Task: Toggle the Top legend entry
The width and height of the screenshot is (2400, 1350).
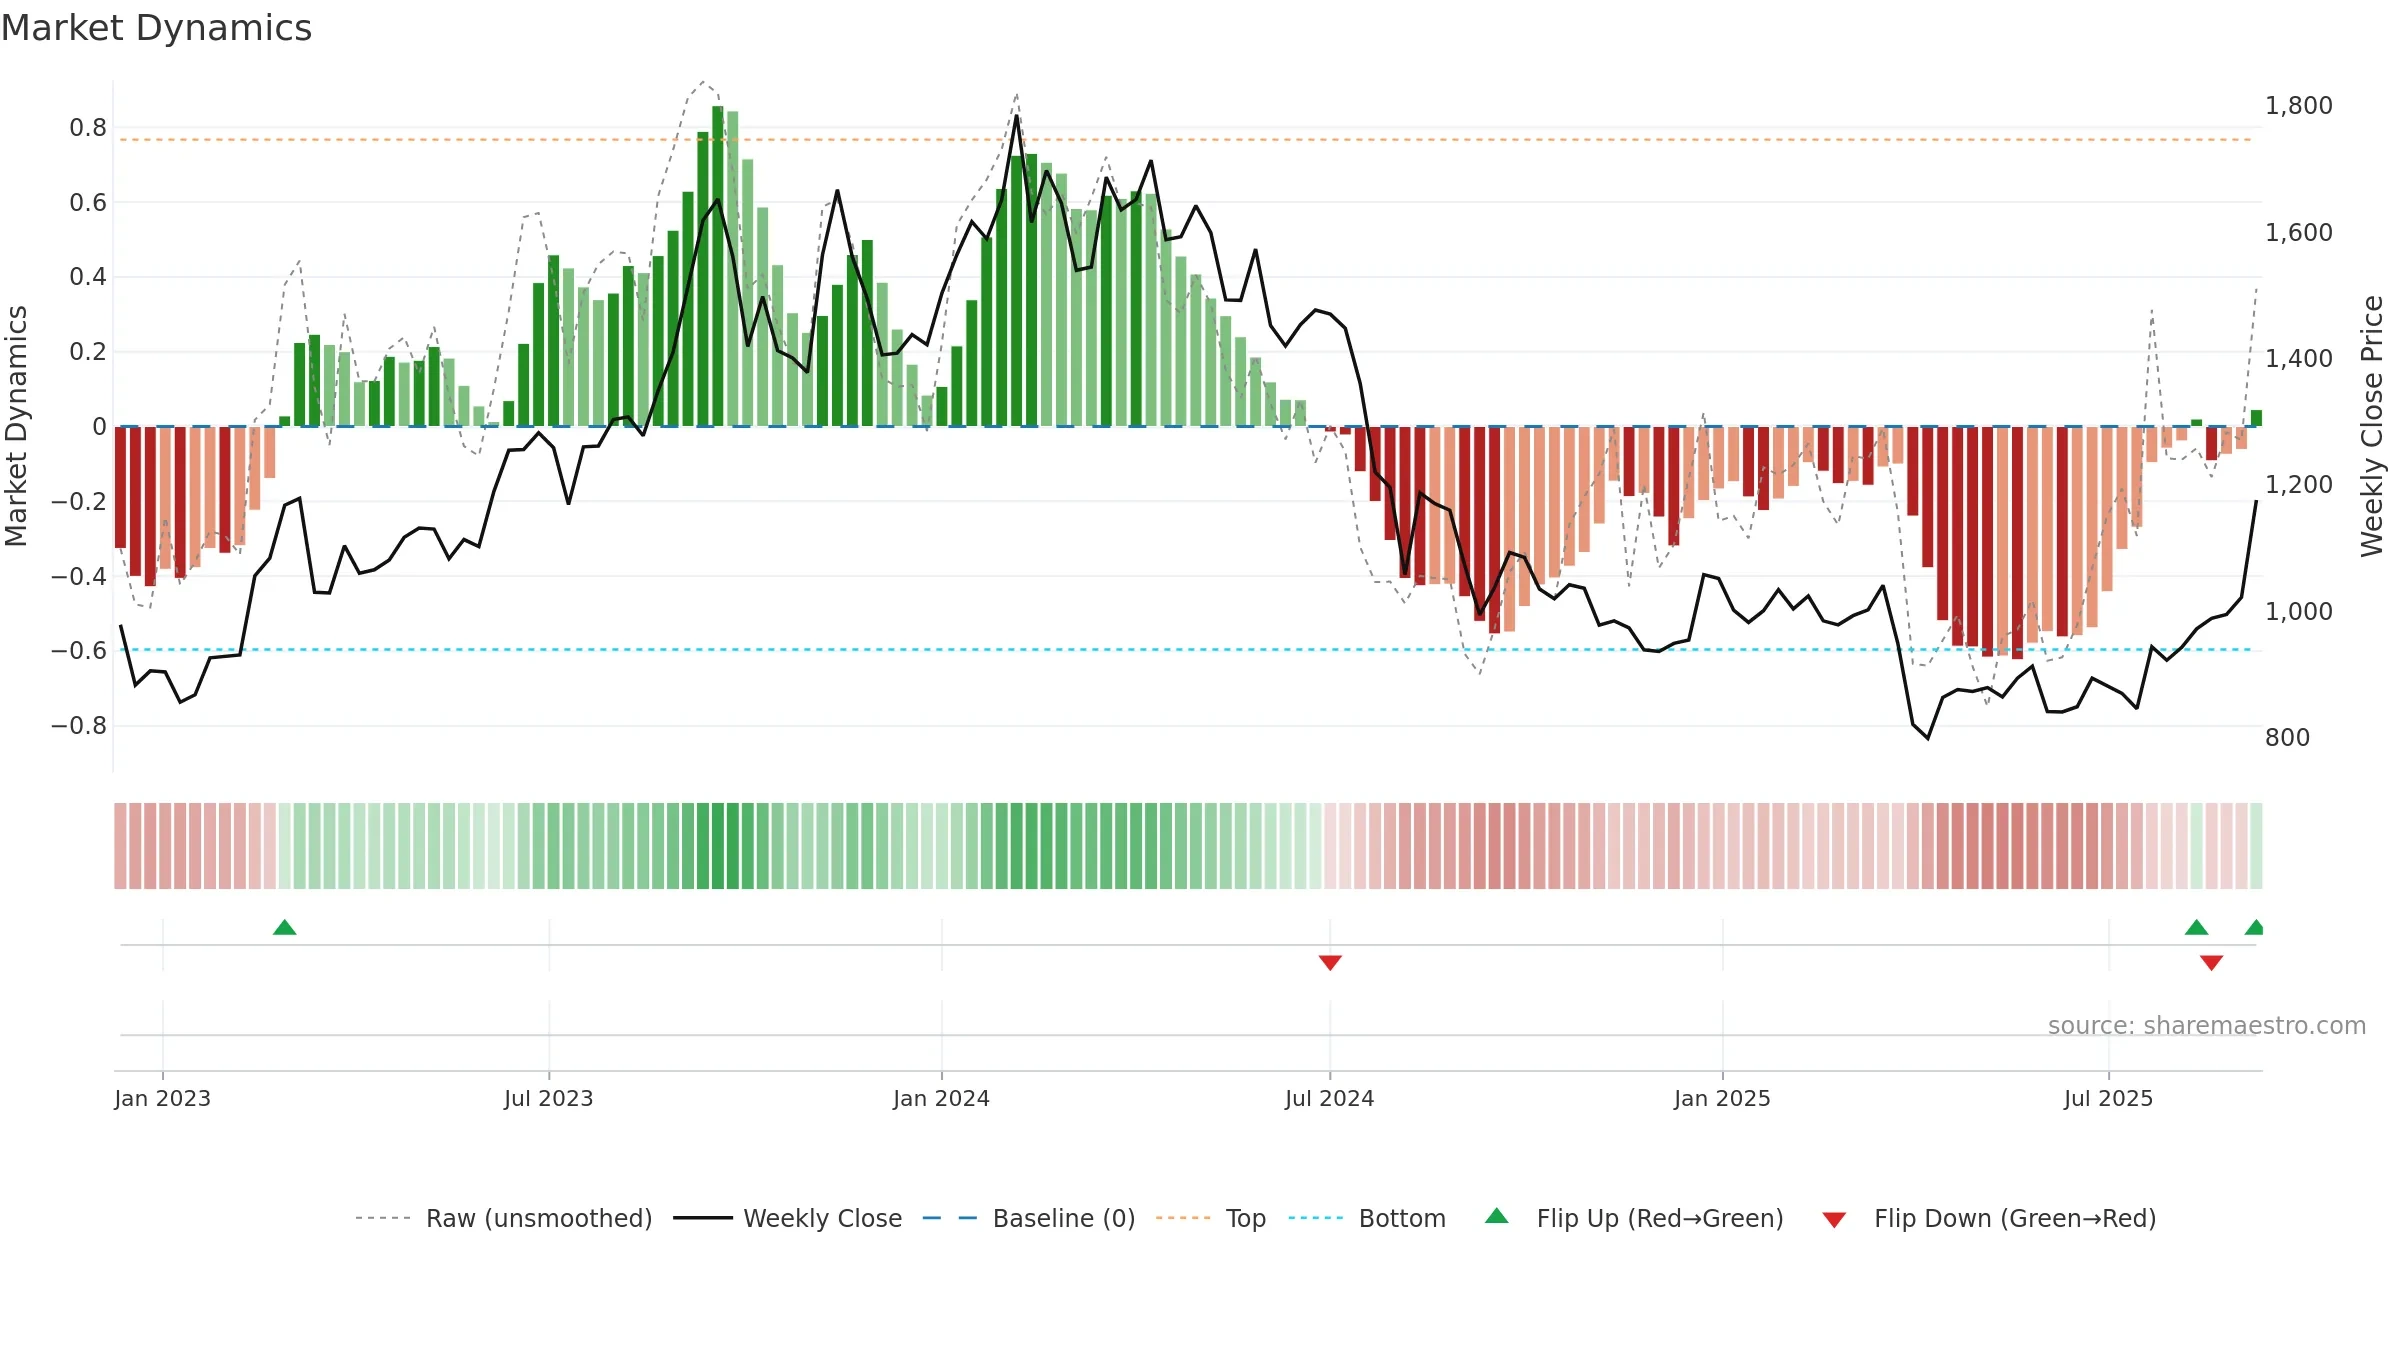Action: coord(1211,1218)
